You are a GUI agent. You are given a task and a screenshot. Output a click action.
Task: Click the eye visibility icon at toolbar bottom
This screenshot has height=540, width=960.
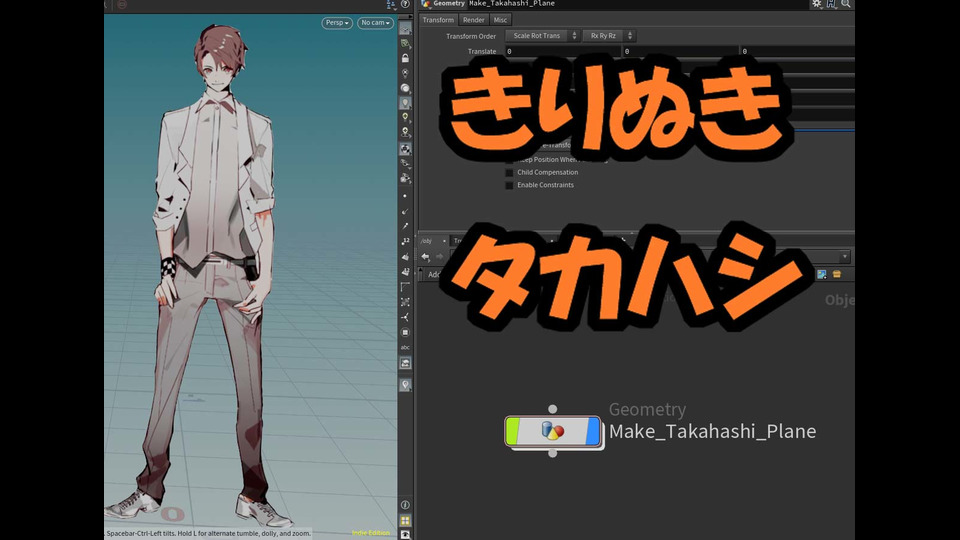coord(405,534)
